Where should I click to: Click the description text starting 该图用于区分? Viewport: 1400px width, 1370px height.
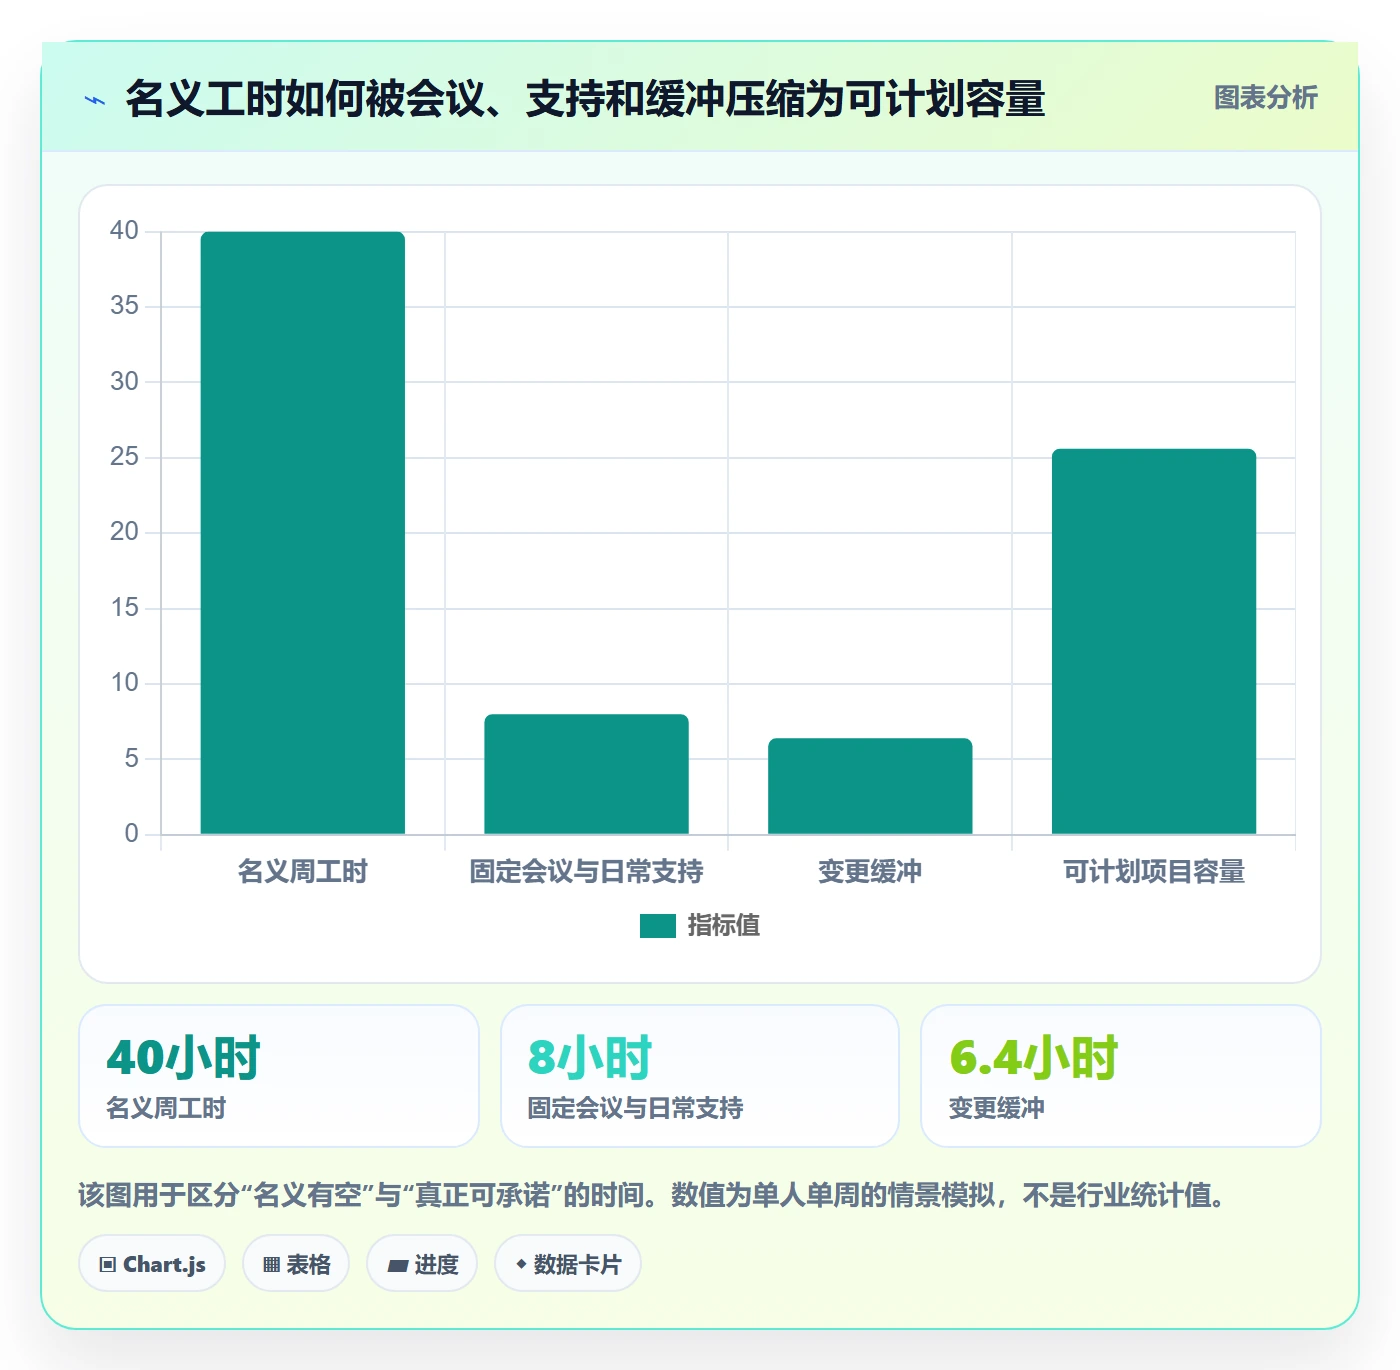coord(652,1195)
